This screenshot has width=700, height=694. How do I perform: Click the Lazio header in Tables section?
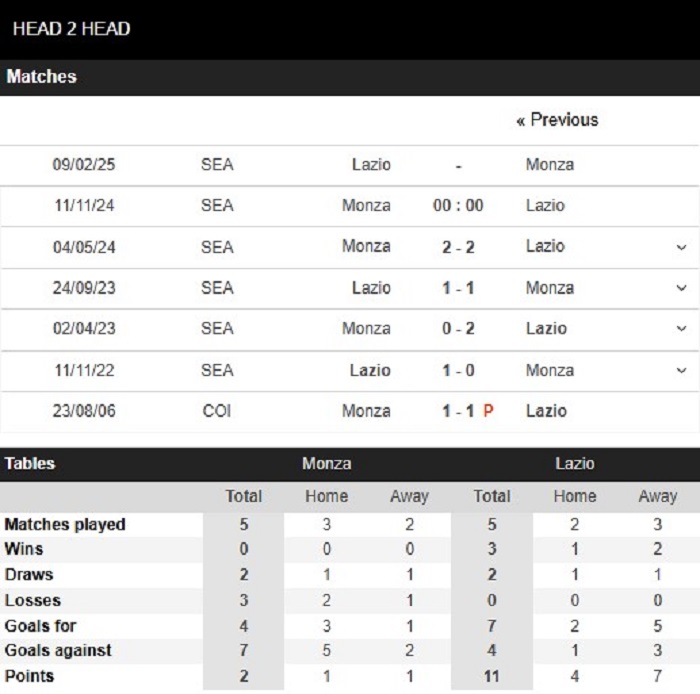pyautogui.click(x=575, y=464)
